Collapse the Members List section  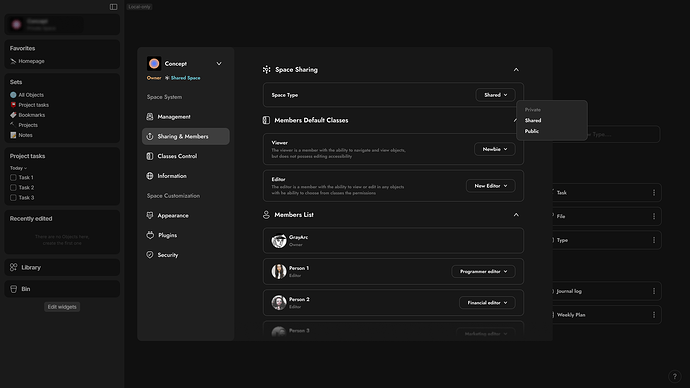coord(516,215)
